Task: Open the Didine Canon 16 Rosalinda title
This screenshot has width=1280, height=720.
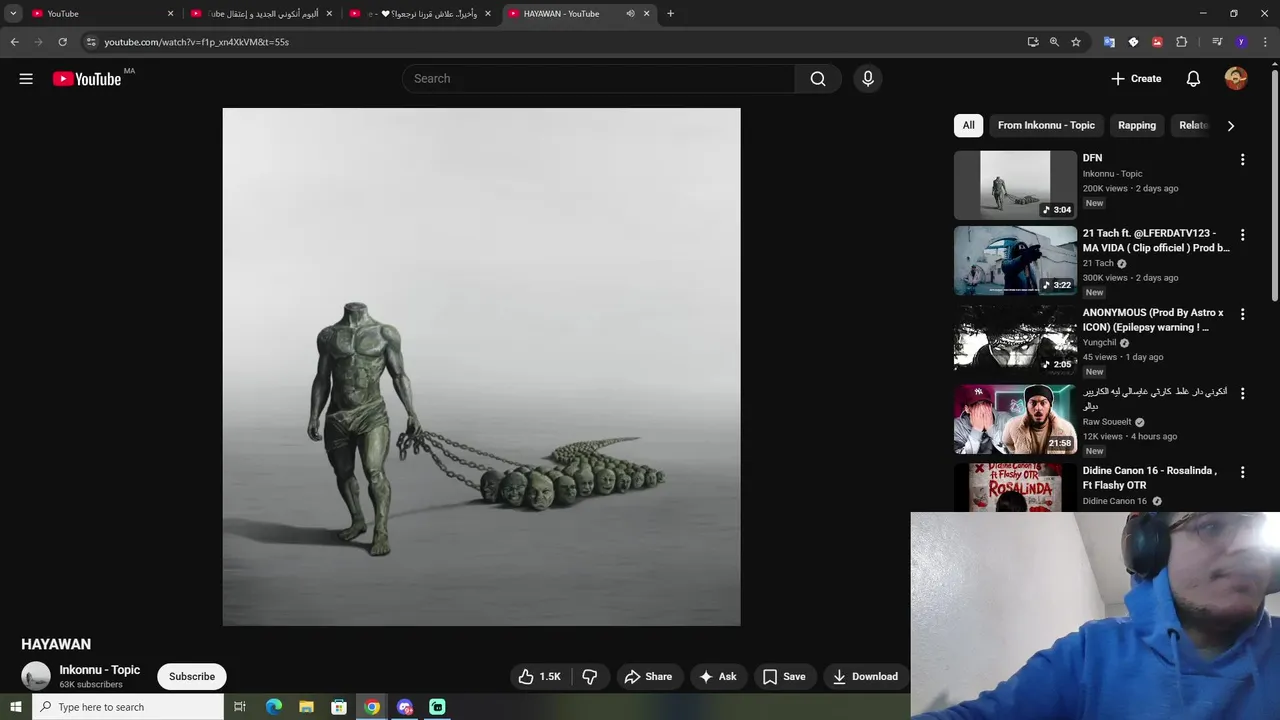Action: tap(1150, 478)
